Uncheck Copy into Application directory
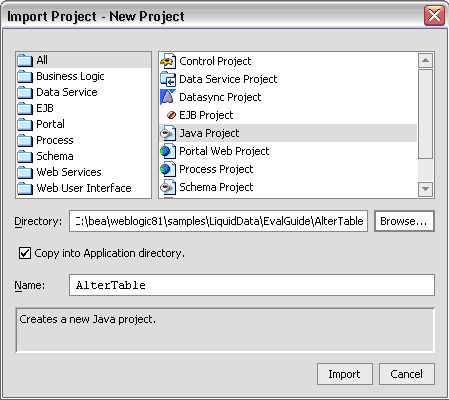449x400 pixels. [x=25, y=253]
